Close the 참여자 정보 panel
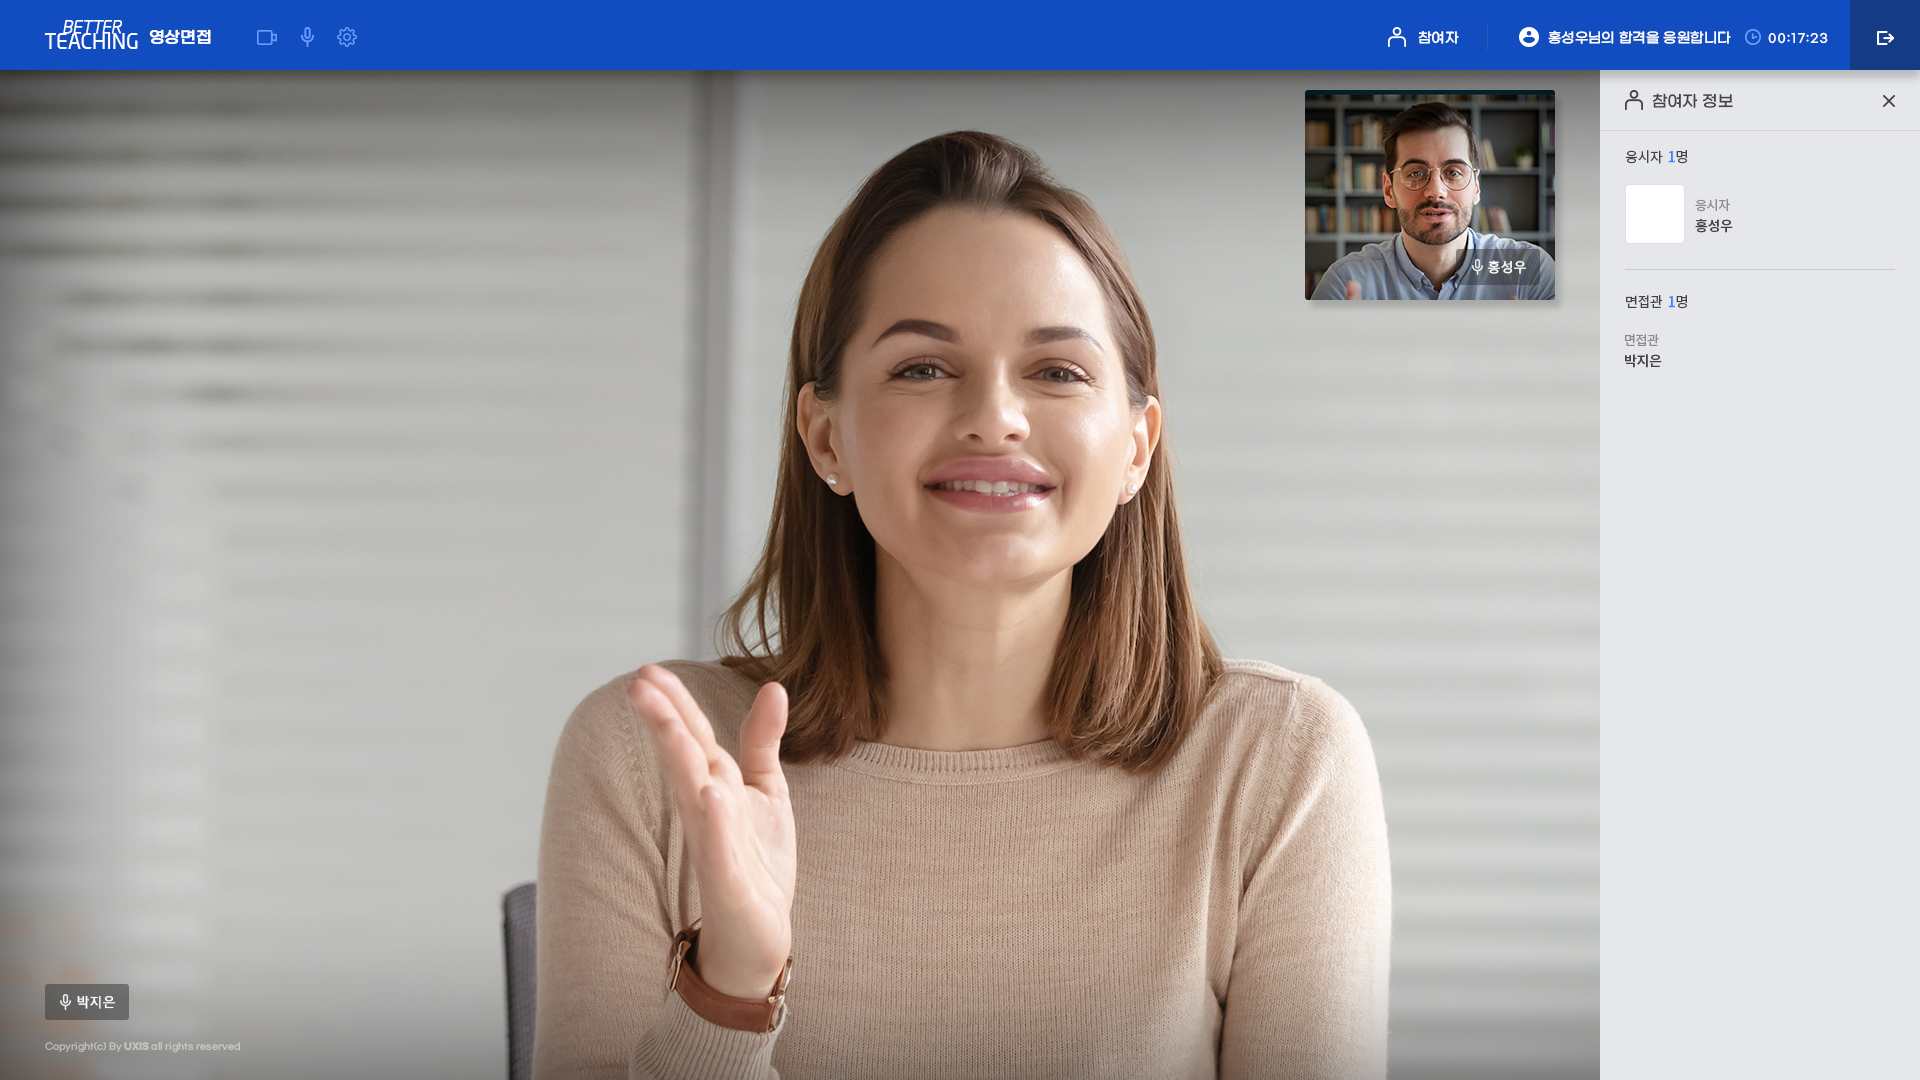 click(1889, 101)
